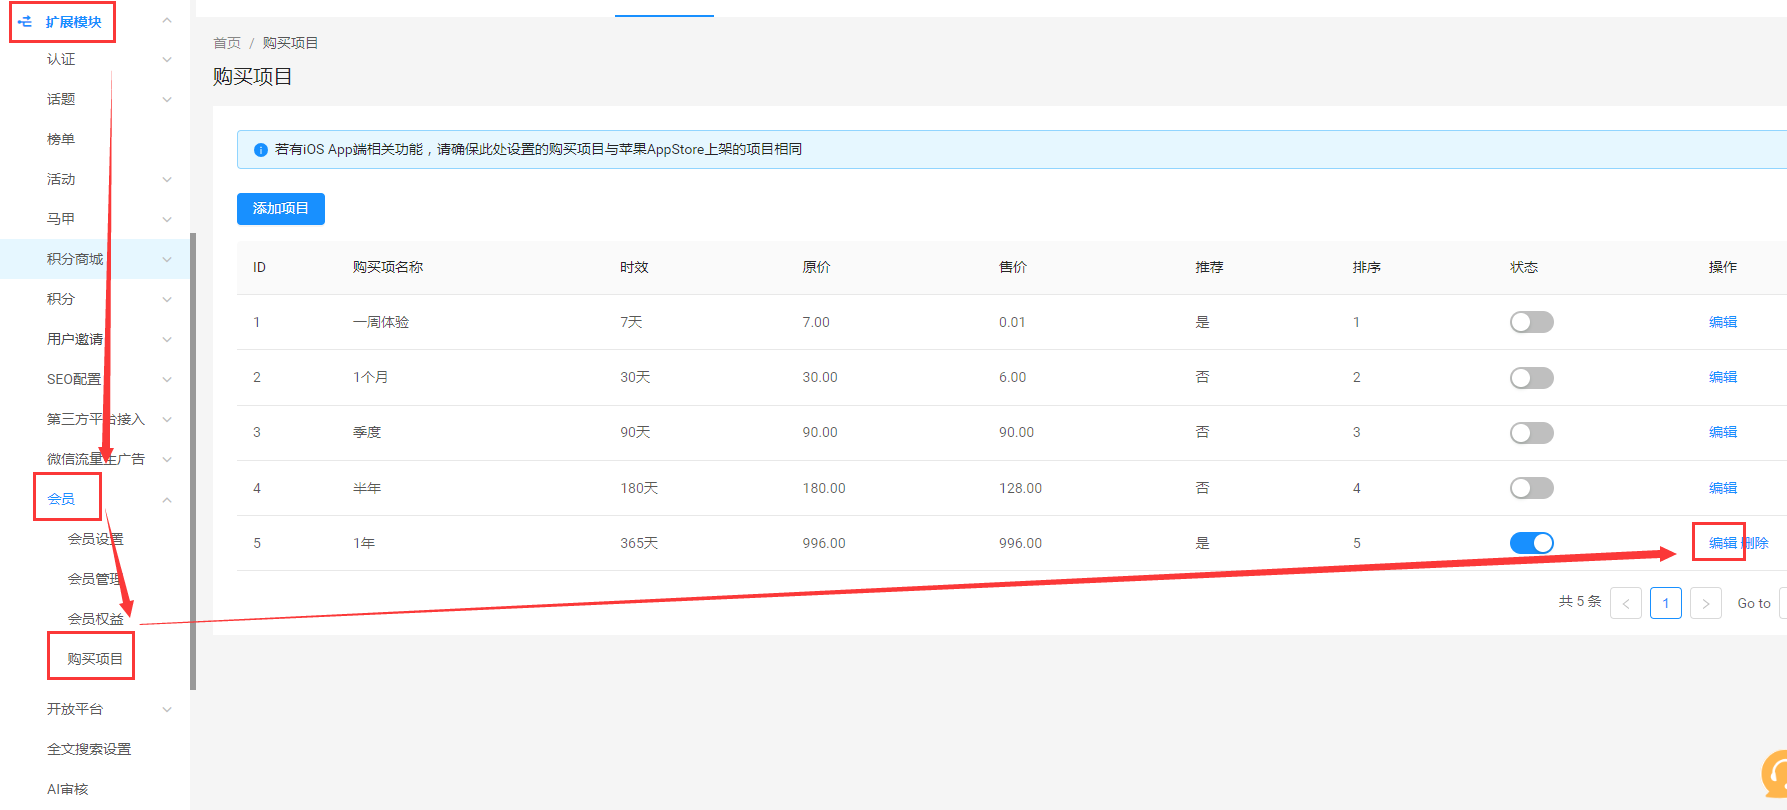The image size is (1787, 810).
Task: Expand the 积分 submenu arrow
Action: click(167, 300)
